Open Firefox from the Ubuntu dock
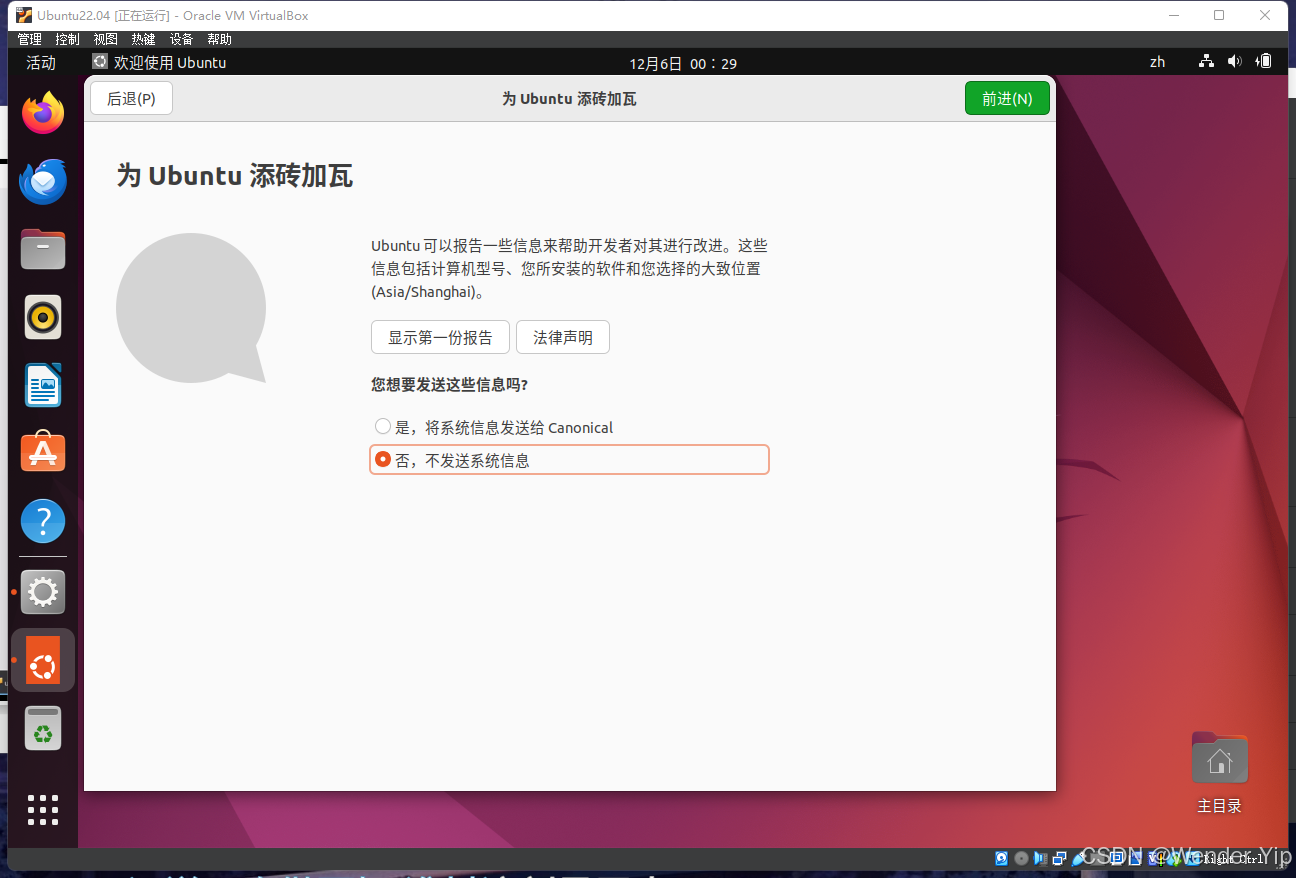 pyautogui.click(x=43, y=113)
